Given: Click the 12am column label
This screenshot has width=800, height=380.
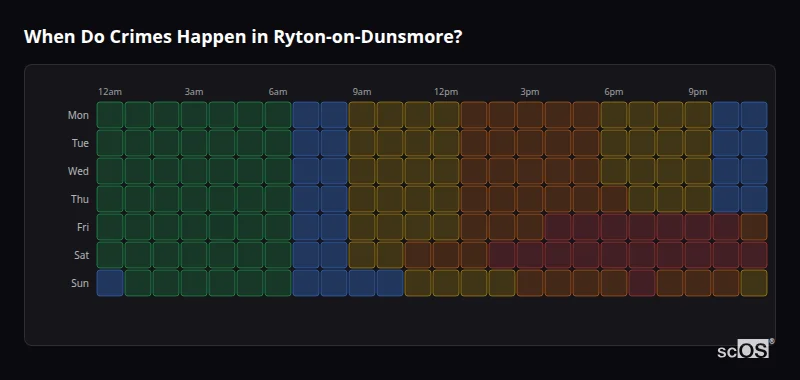Looking at the screenshot, I should (110, 92).
